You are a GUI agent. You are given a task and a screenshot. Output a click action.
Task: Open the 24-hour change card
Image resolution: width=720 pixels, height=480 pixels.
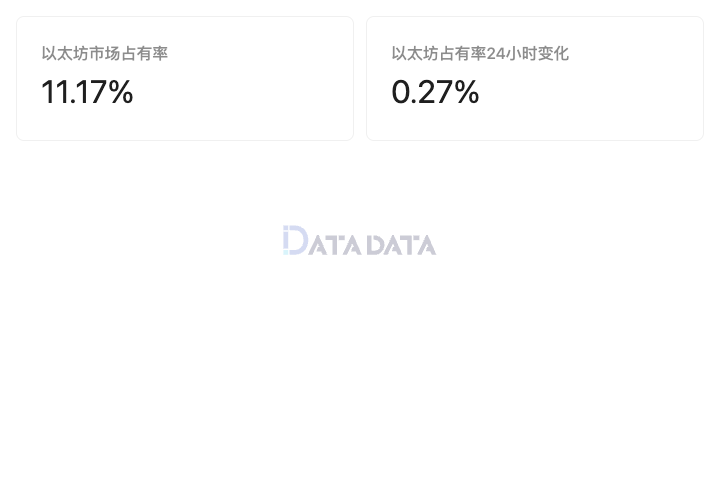[535, 79]
